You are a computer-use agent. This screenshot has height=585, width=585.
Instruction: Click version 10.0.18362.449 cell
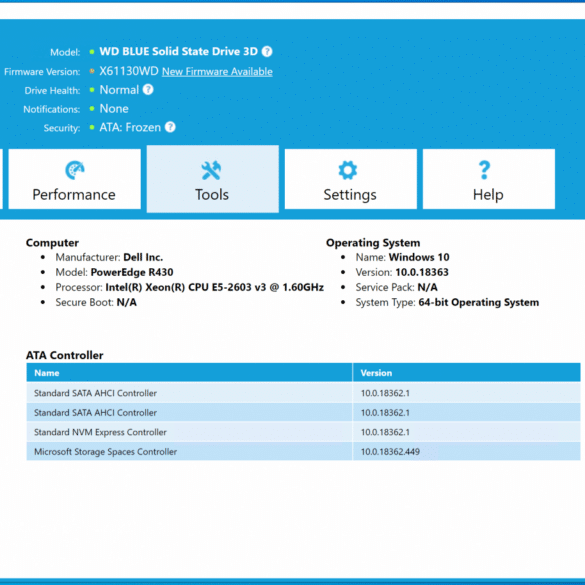click(466, 451)
